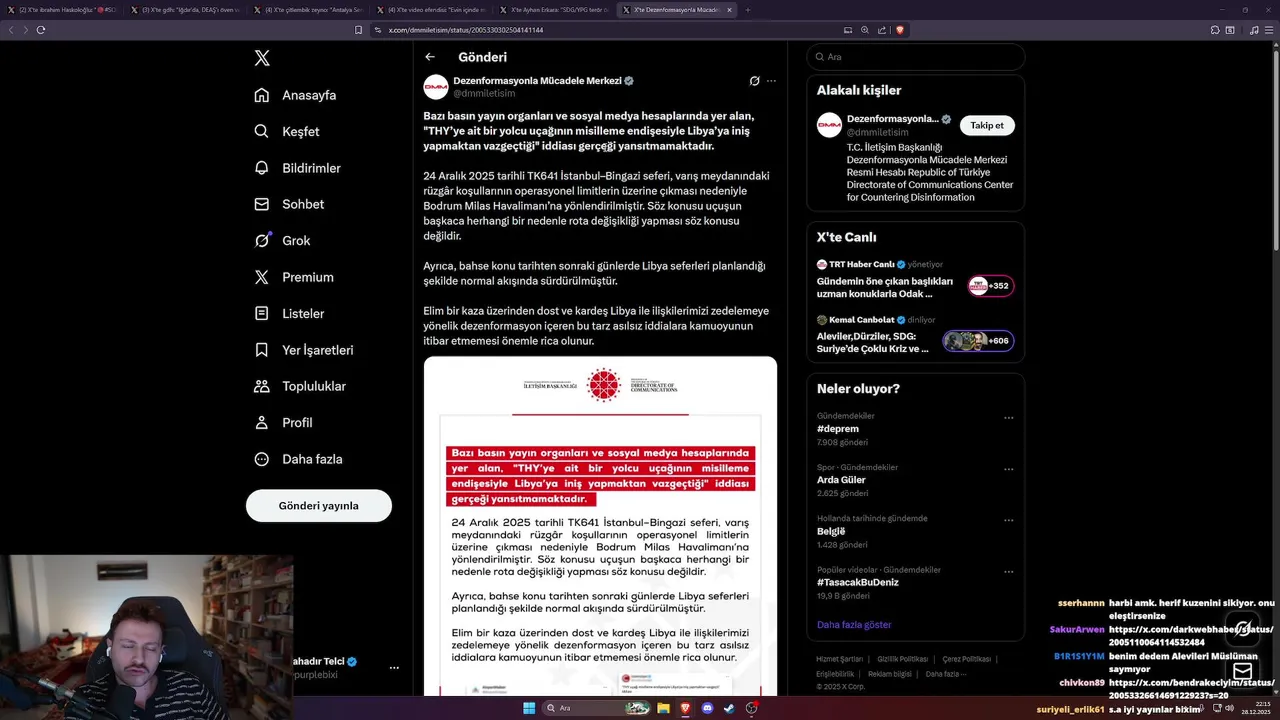Screen dimensions: 1280x720
Task: Open the post's three-dot more menu
Action: click(771, 81)
